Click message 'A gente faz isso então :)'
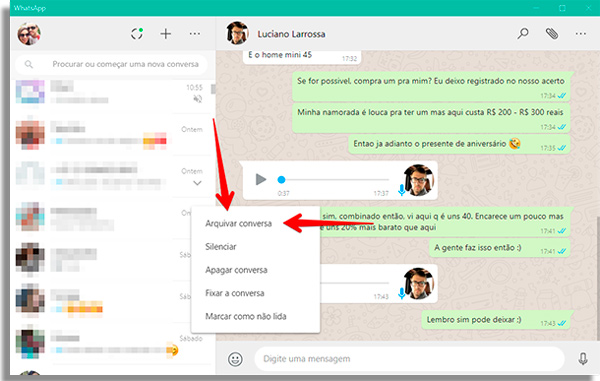 pyautogui.click(x=499, y=248)
